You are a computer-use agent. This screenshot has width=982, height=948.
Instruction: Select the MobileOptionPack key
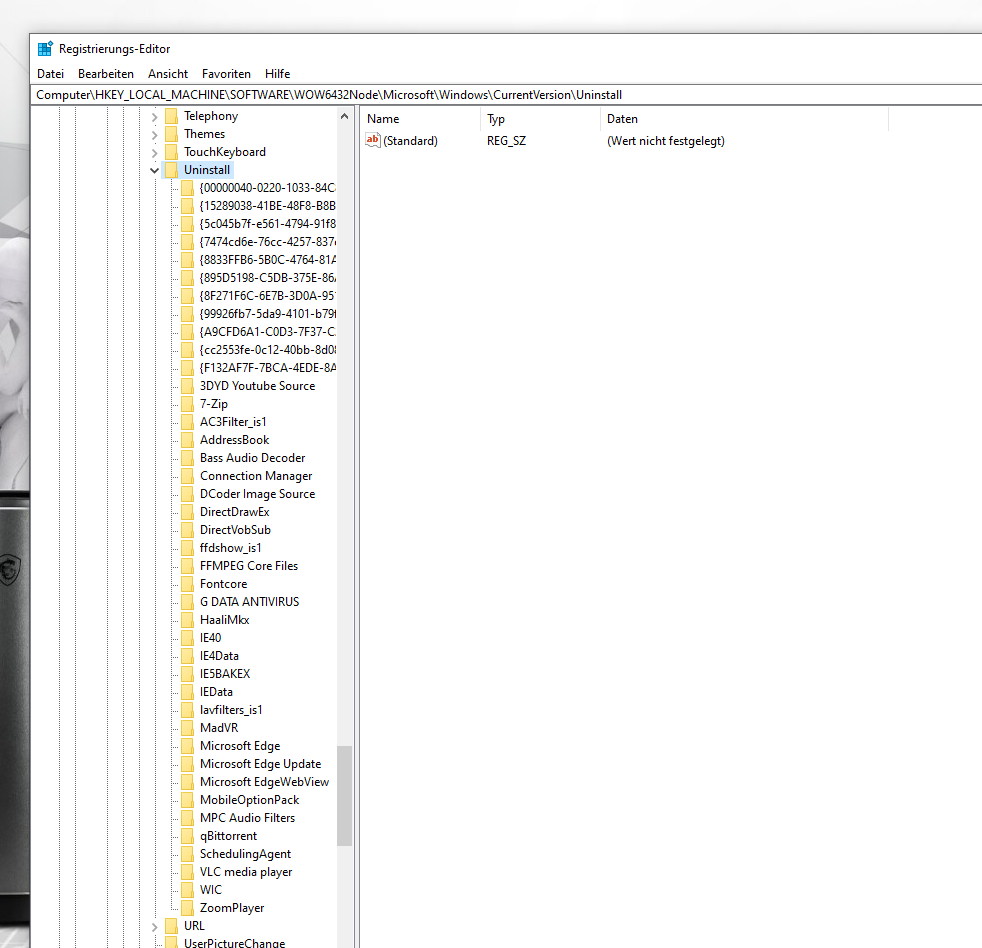[249, 800]
